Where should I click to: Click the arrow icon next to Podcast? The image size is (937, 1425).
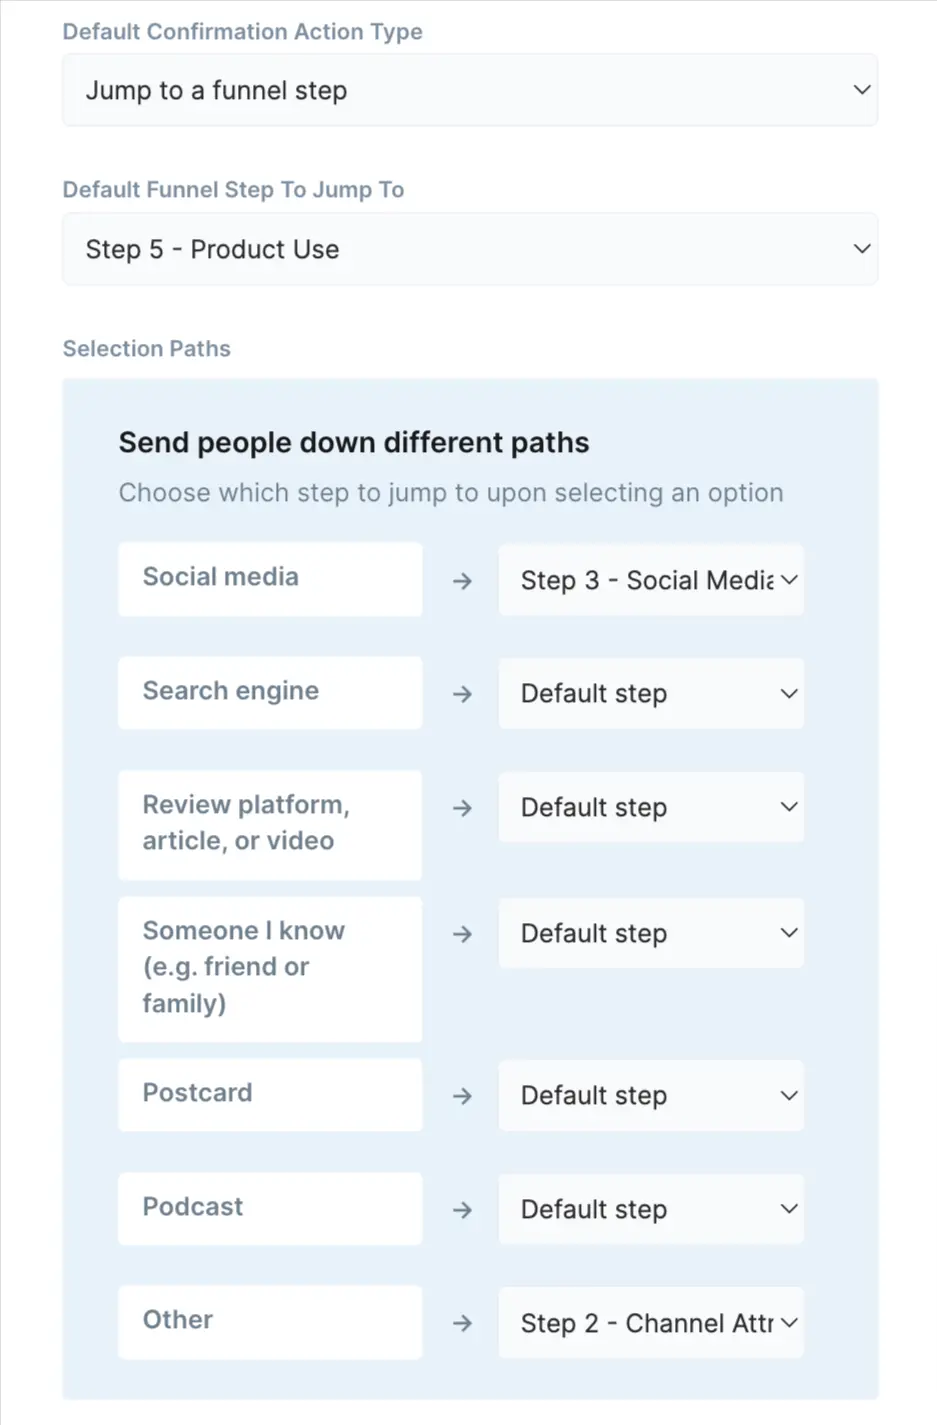click(x=461, y=1209)
